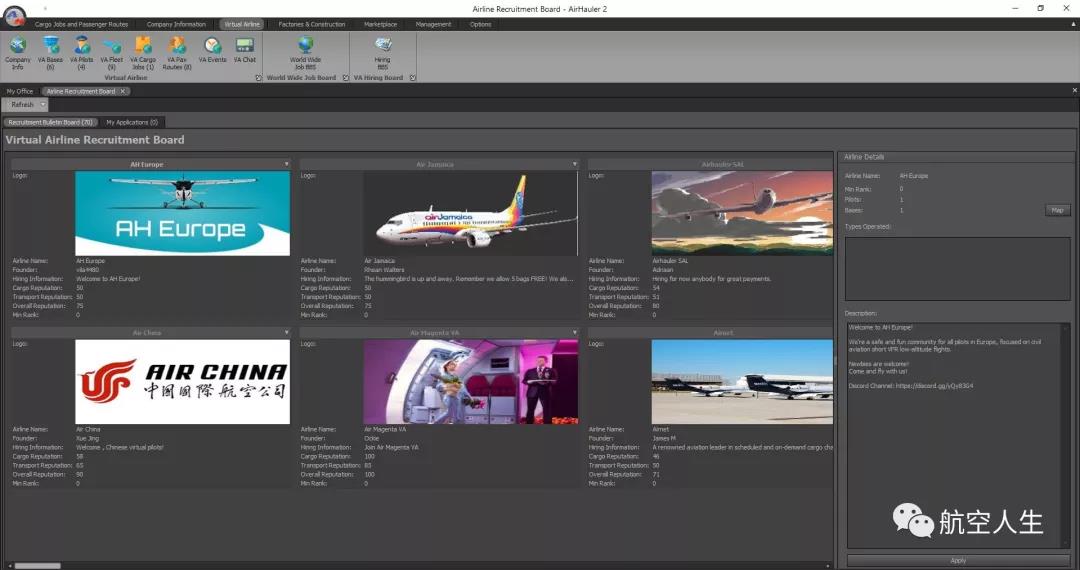Select the AH Europe logo thumbnail
The image size is (1080, 570).
coord(183,213)
